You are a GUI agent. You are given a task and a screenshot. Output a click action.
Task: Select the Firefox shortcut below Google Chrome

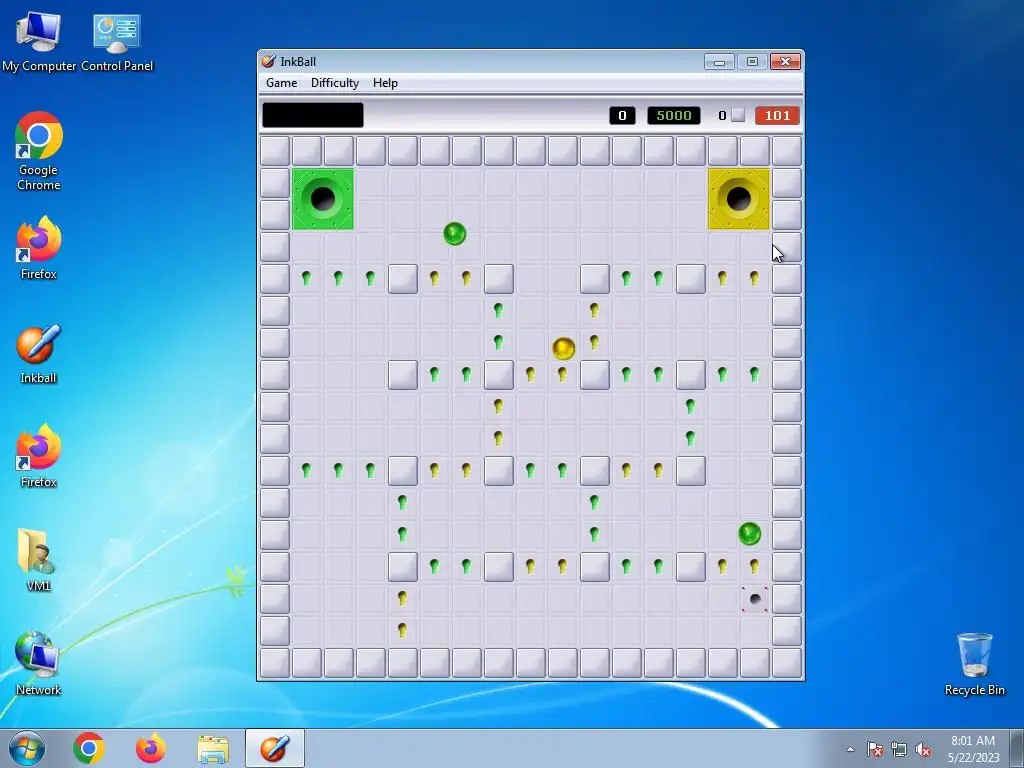click(39, 248)
